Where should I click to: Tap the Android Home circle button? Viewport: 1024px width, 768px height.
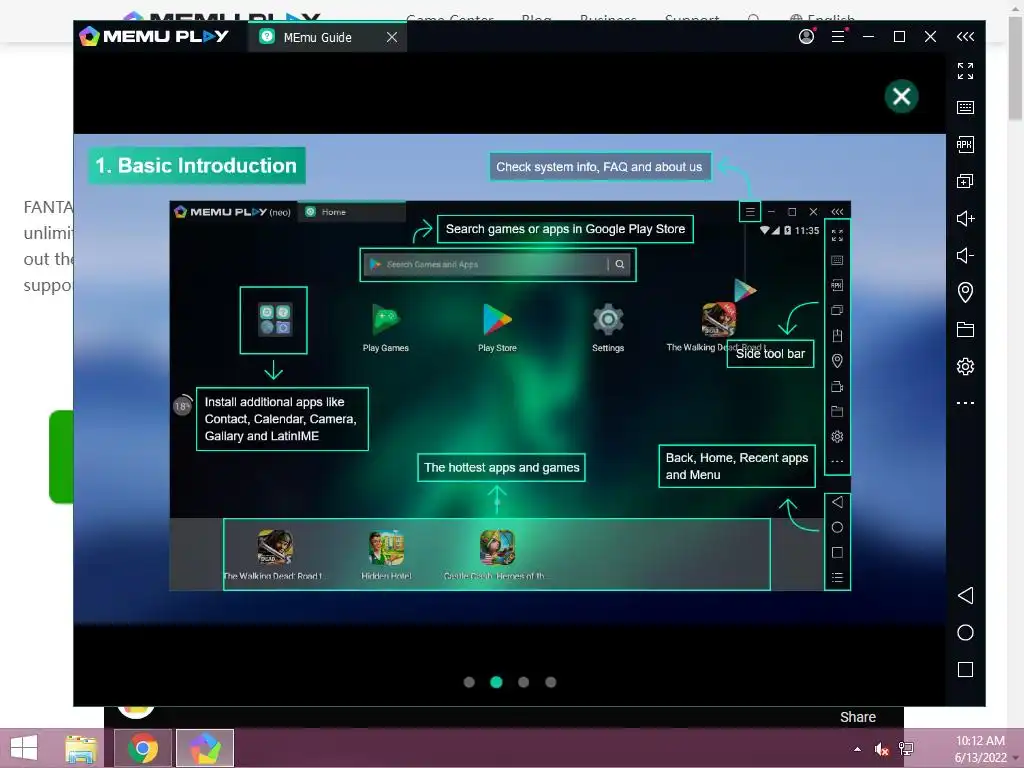click(x=965, y=632)
